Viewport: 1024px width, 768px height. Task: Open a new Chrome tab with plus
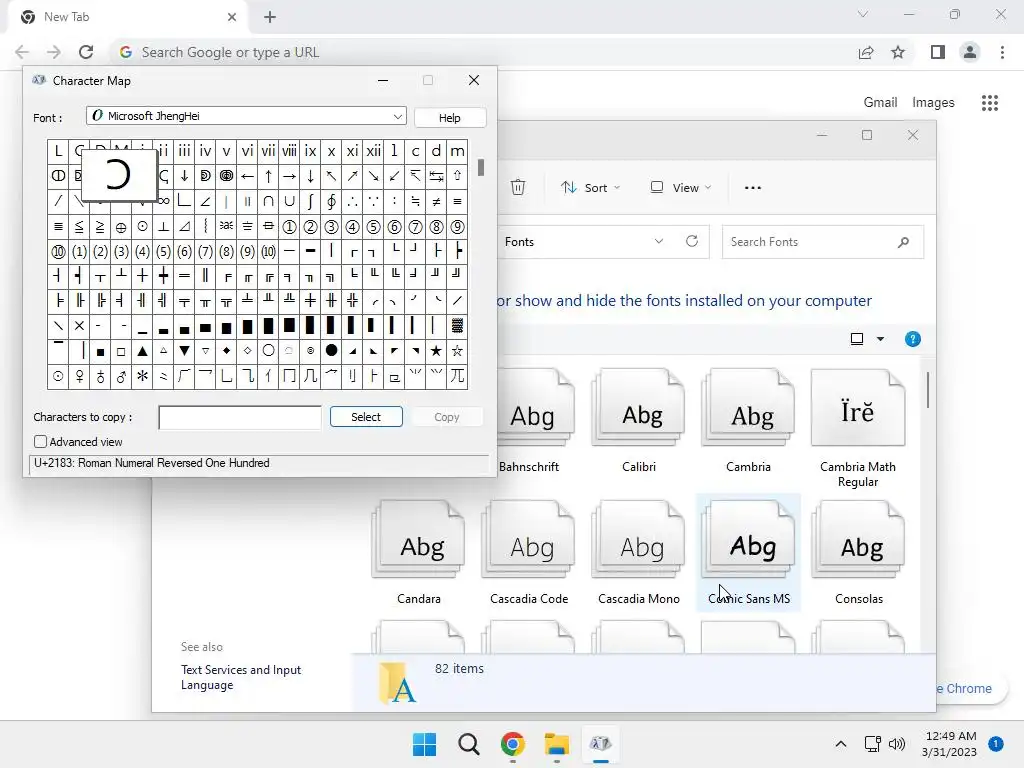[x=270, y=17]
